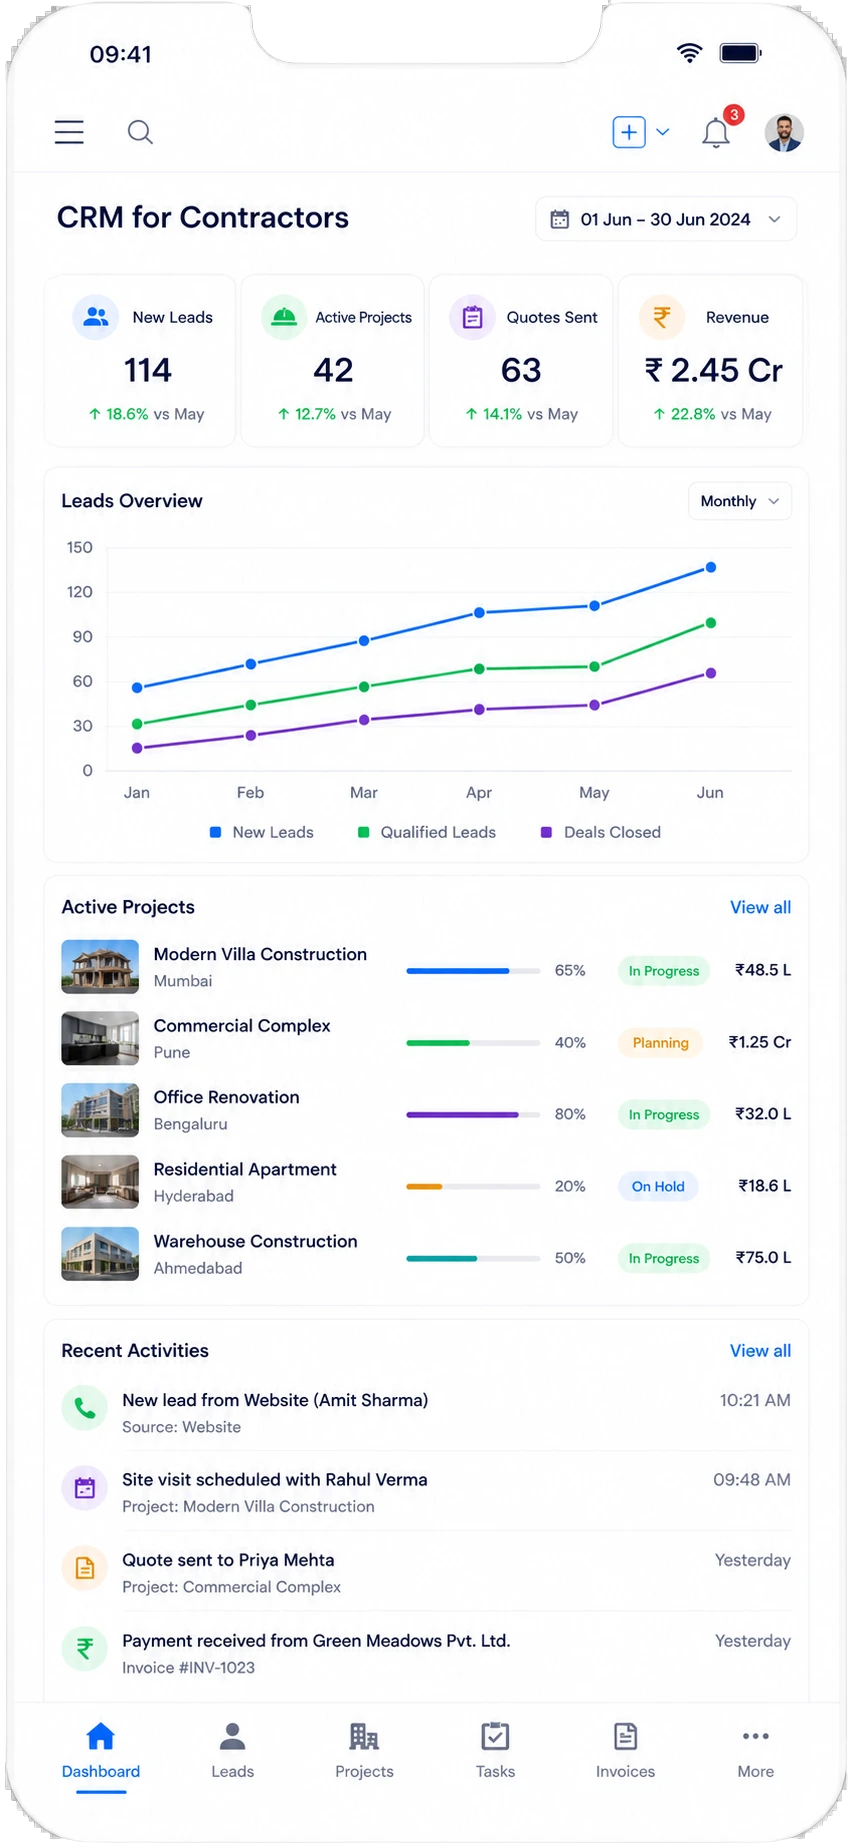Click the 09:41 status bar clock

point(121,54)
